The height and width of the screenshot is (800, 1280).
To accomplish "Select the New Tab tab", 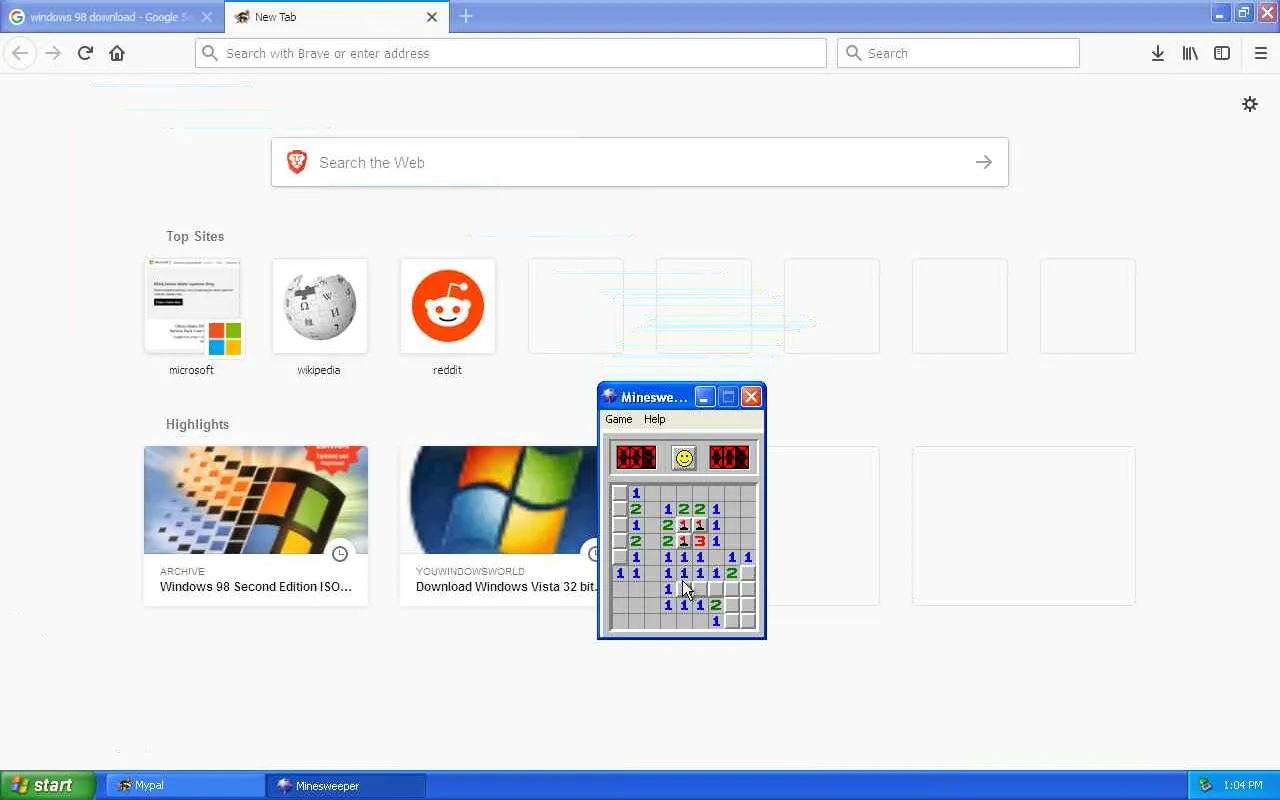I will 337,17.
